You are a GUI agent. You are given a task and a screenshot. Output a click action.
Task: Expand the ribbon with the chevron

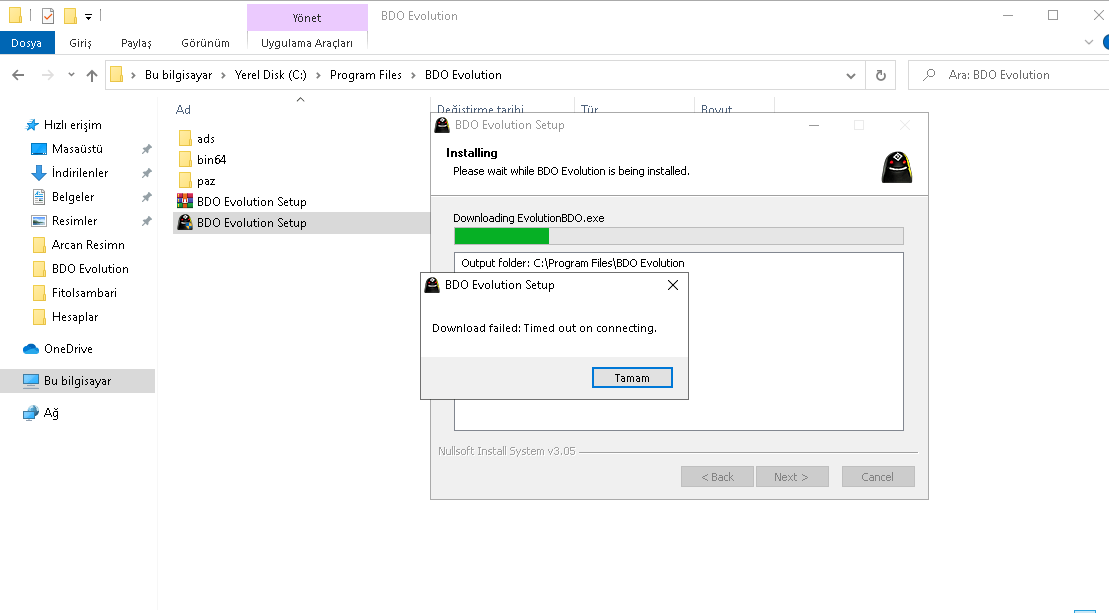pyautogui.click(x=1088, y=42)
